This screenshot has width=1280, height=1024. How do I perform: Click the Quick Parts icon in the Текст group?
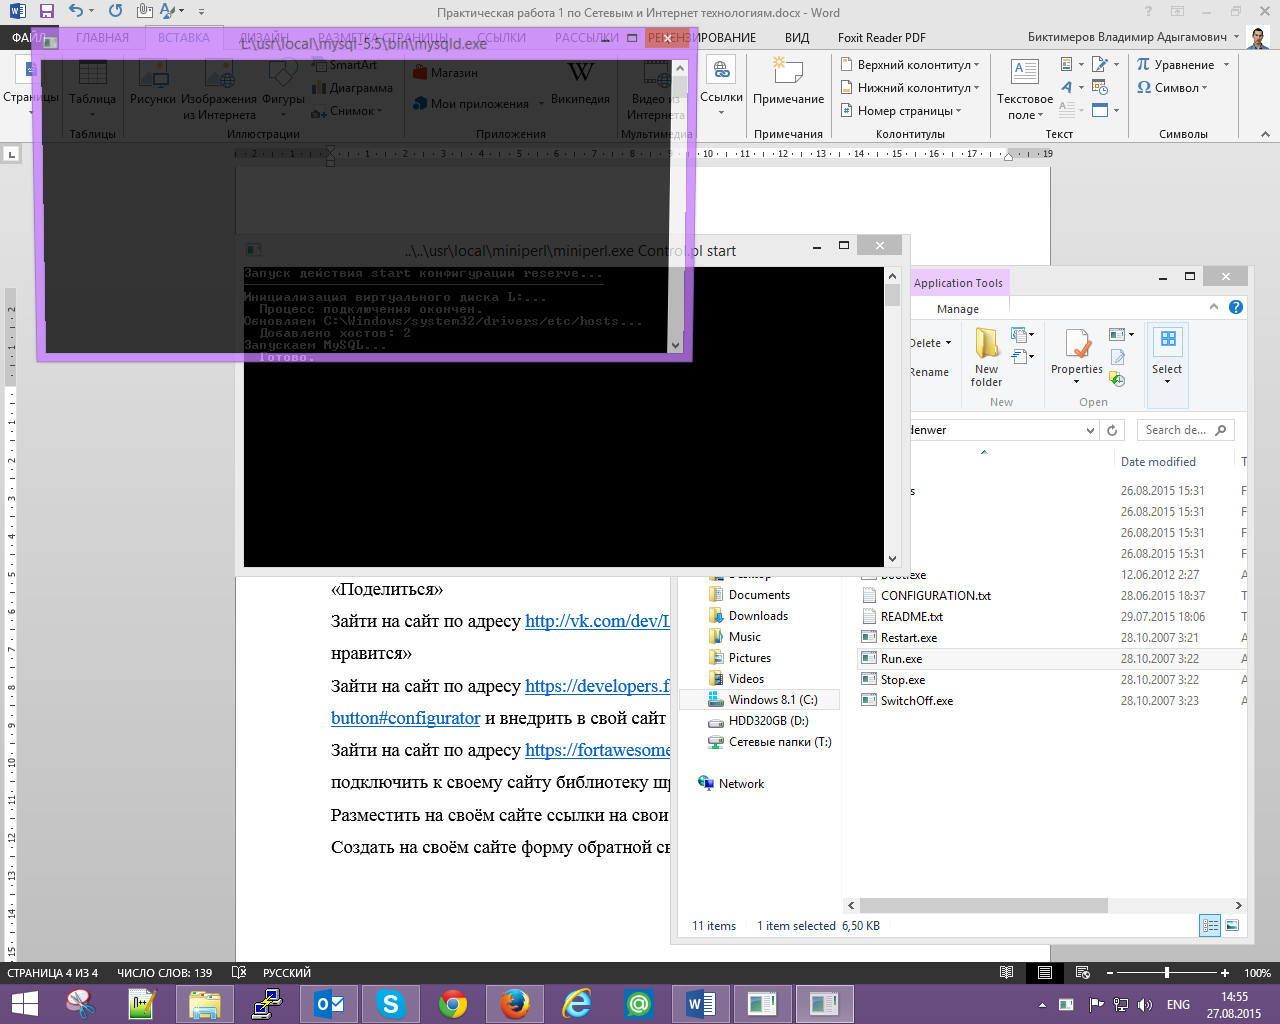[x=1067, y=64]
